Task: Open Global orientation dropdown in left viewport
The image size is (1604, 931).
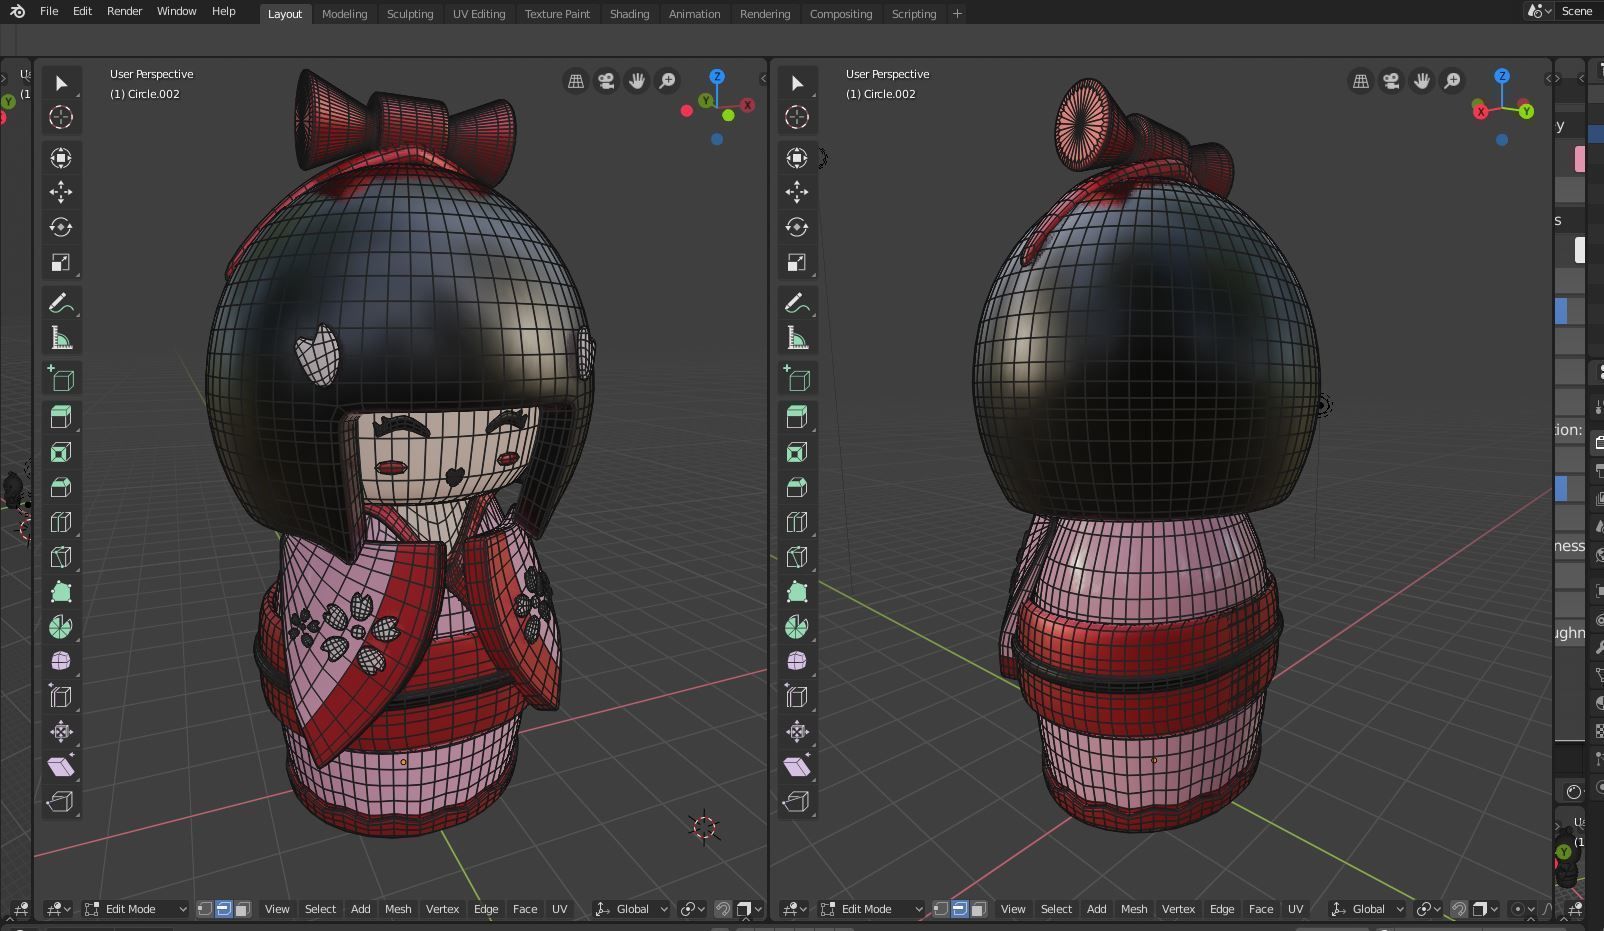Action: (632, 909)
